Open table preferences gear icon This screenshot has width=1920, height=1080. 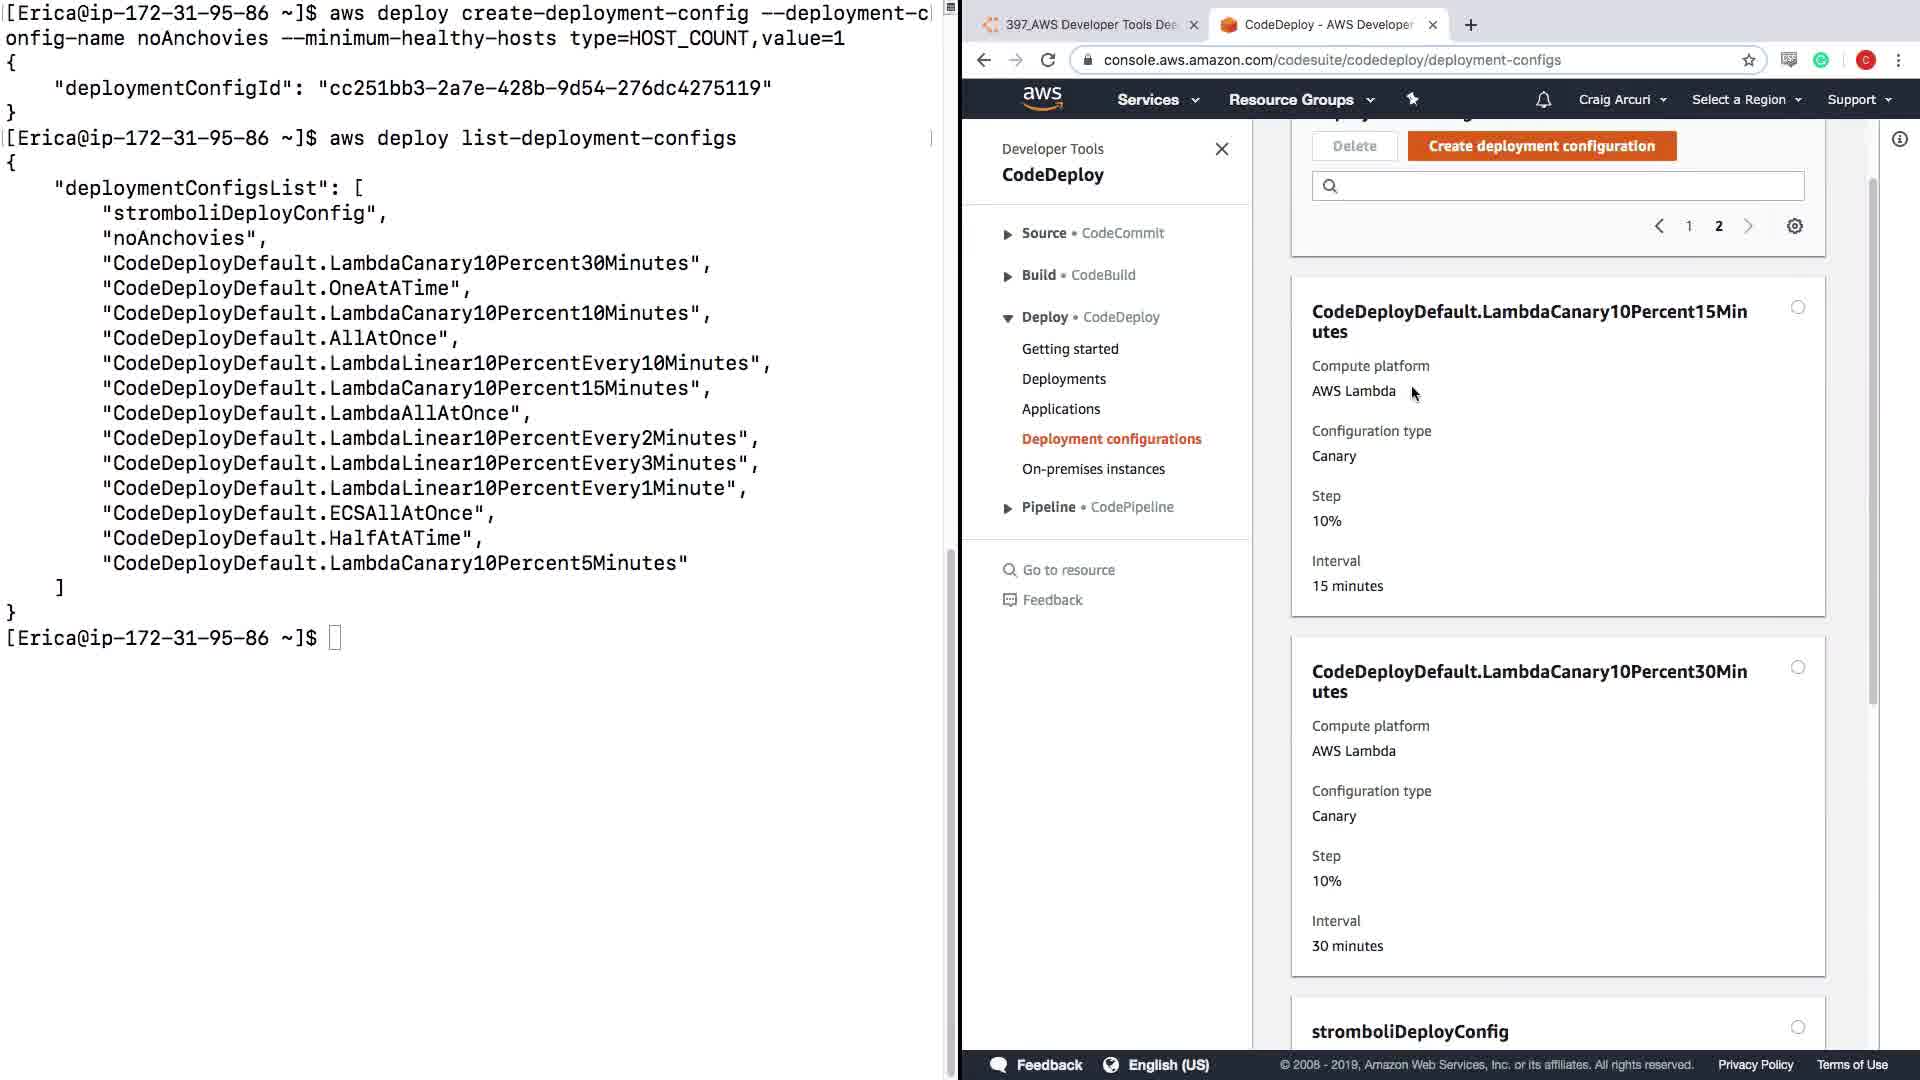[x=1795, y=227]
